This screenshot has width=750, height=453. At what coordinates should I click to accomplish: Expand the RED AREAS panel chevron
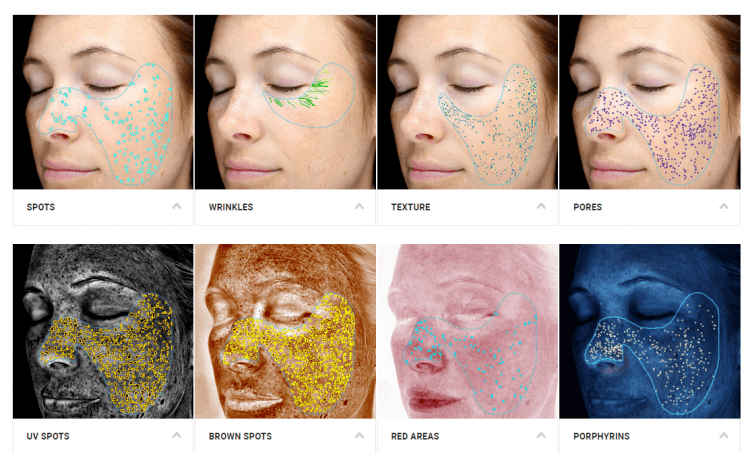pyautogui.click(x=541, y=435)
